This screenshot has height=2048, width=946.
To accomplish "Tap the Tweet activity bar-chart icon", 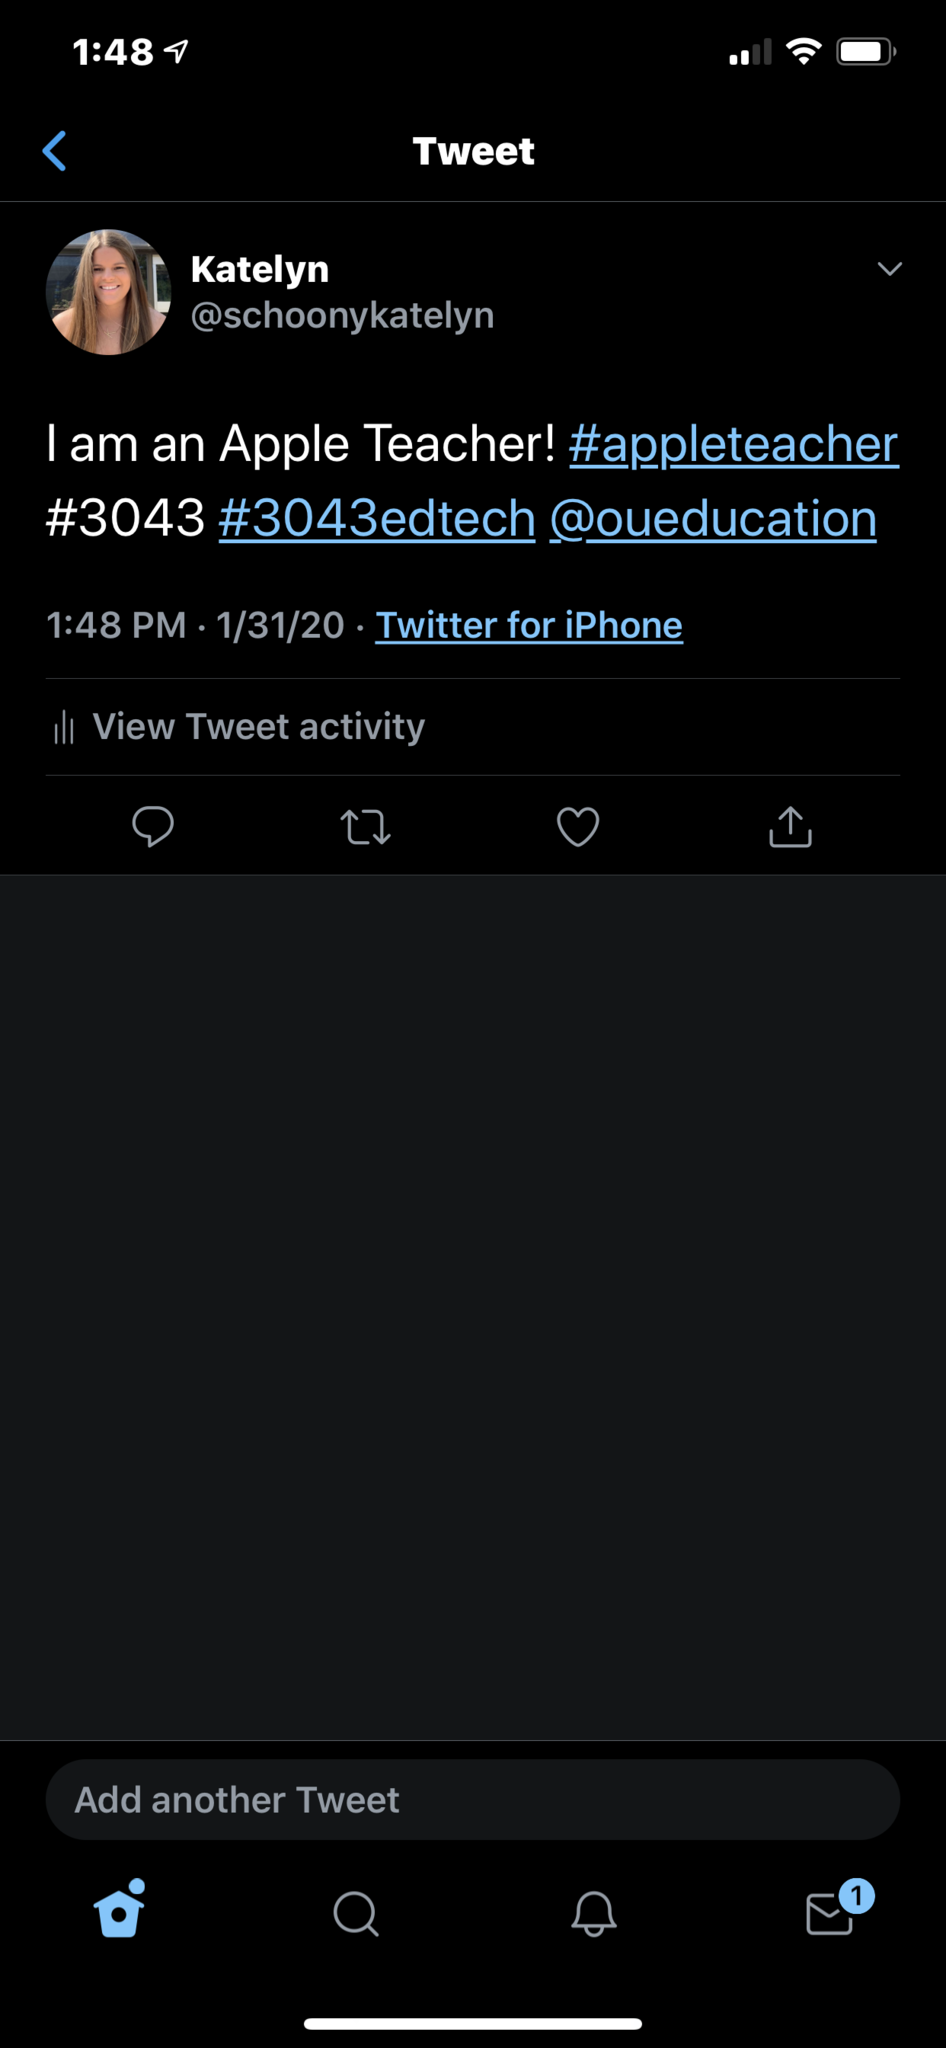I will coord(64,727).
